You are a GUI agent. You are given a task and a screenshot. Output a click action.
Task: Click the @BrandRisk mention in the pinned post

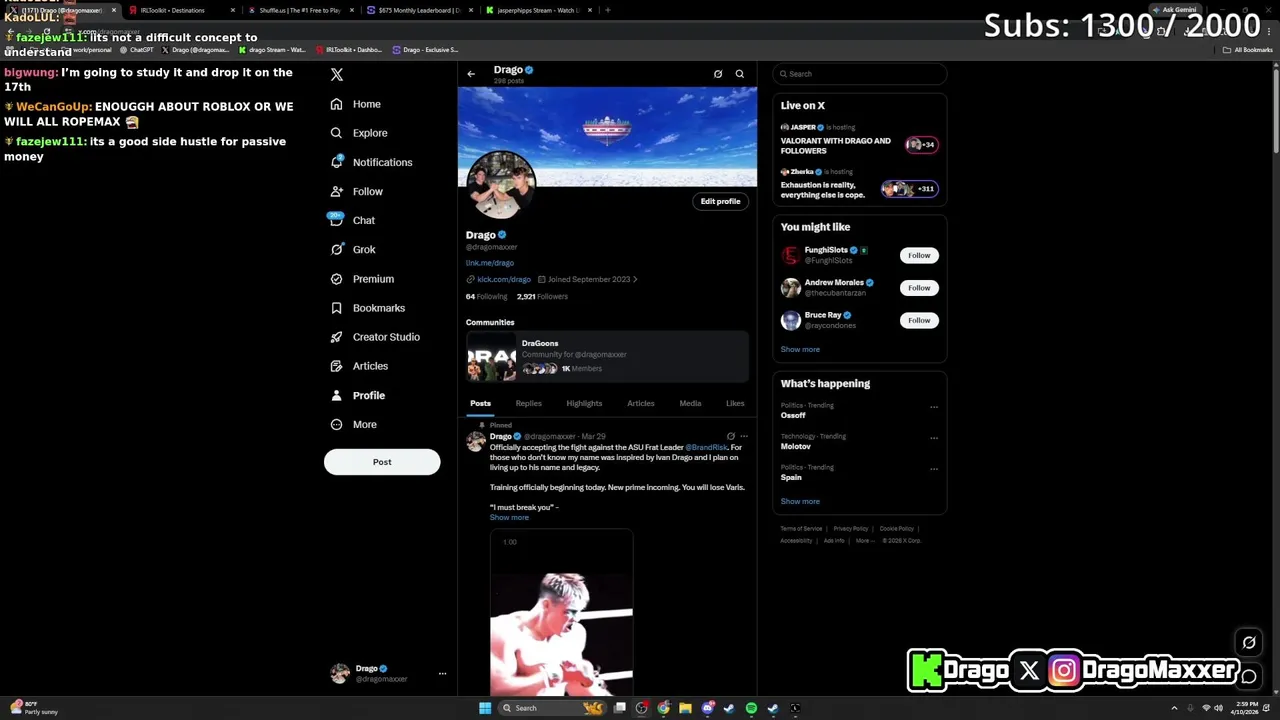[706, 447]
